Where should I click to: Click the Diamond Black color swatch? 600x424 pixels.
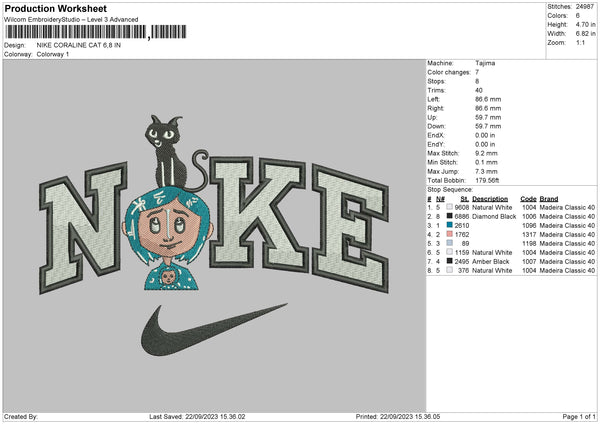pos(450,216)
